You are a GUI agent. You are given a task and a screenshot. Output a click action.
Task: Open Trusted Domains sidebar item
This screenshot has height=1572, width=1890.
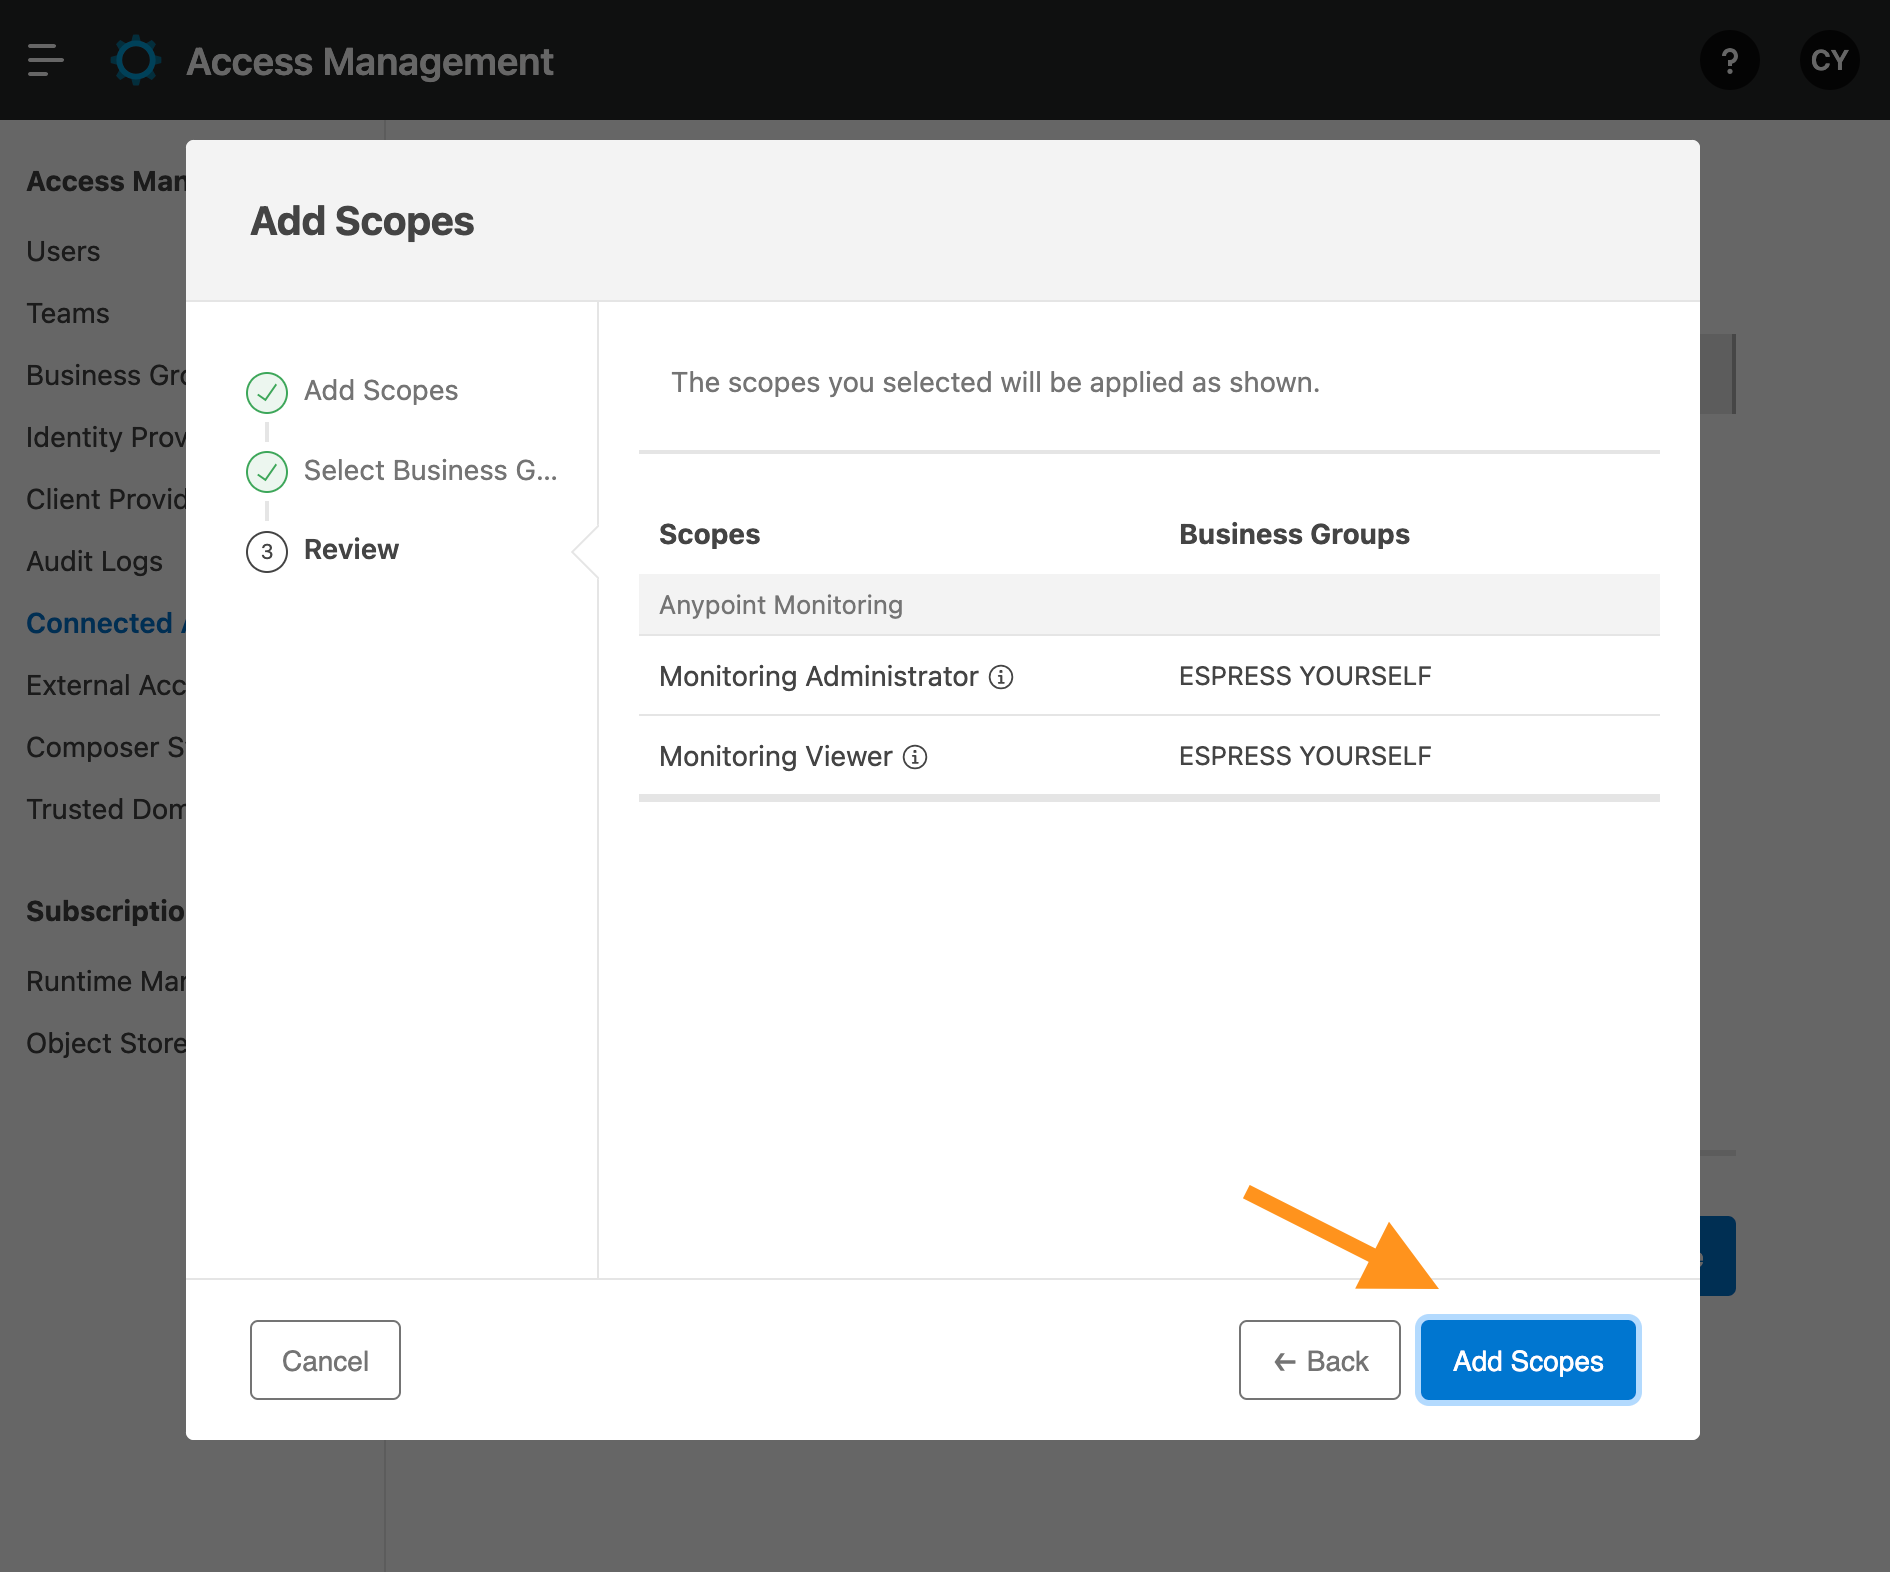pyautogui.click(x=106, y=809)
